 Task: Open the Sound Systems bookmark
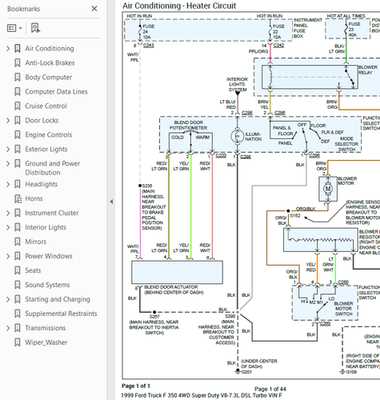click(48, 285)
